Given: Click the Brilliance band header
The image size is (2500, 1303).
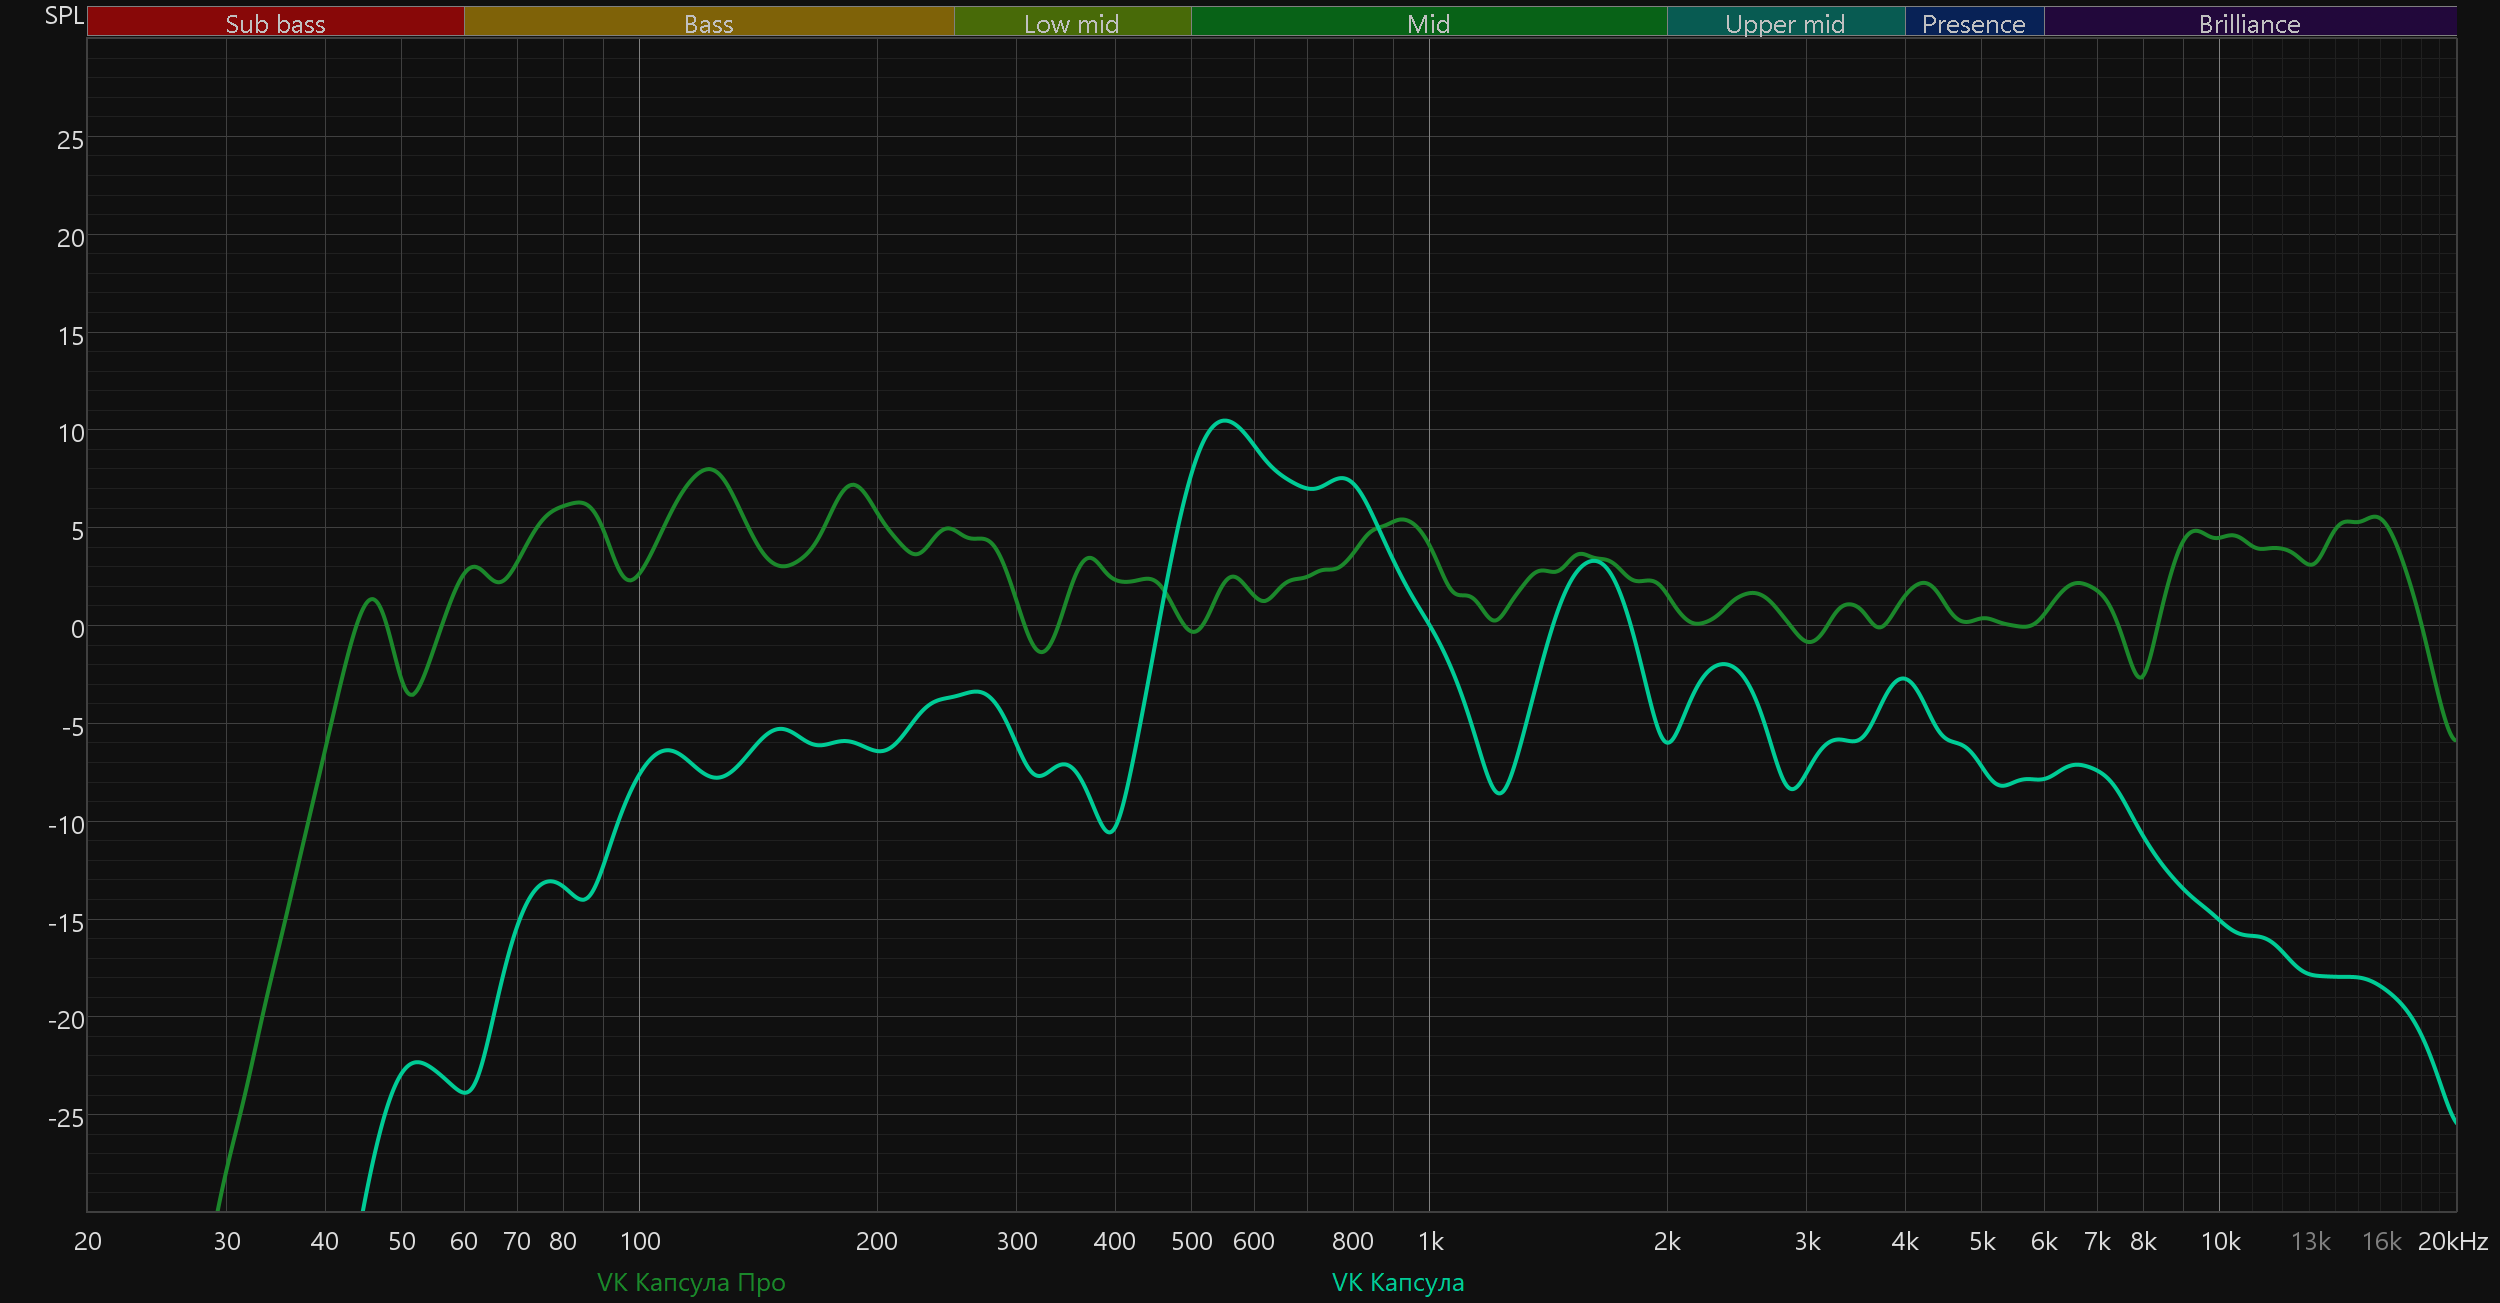Looking at the screenshot, I should pos(2249,23).
